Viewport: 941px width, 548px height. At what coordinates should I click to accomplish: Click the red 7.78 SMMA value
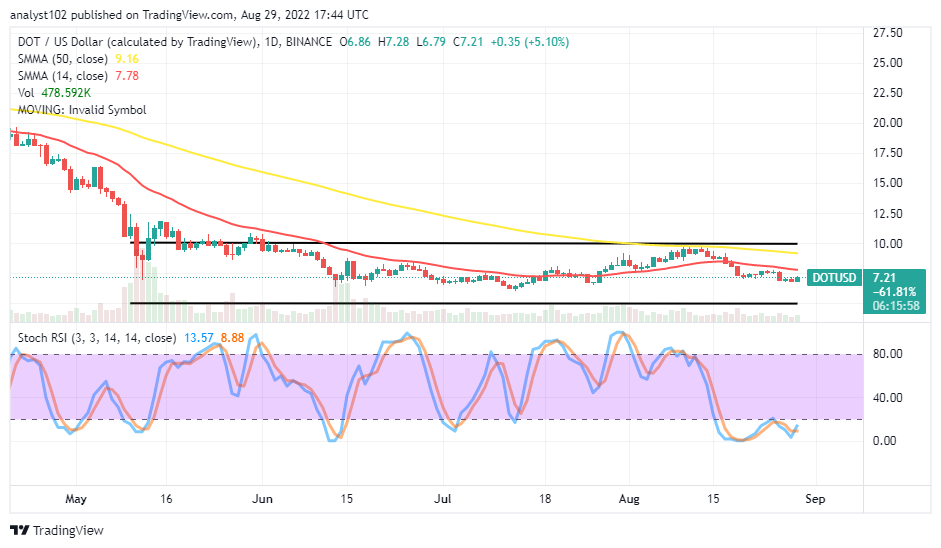click(x=127, y=76)
